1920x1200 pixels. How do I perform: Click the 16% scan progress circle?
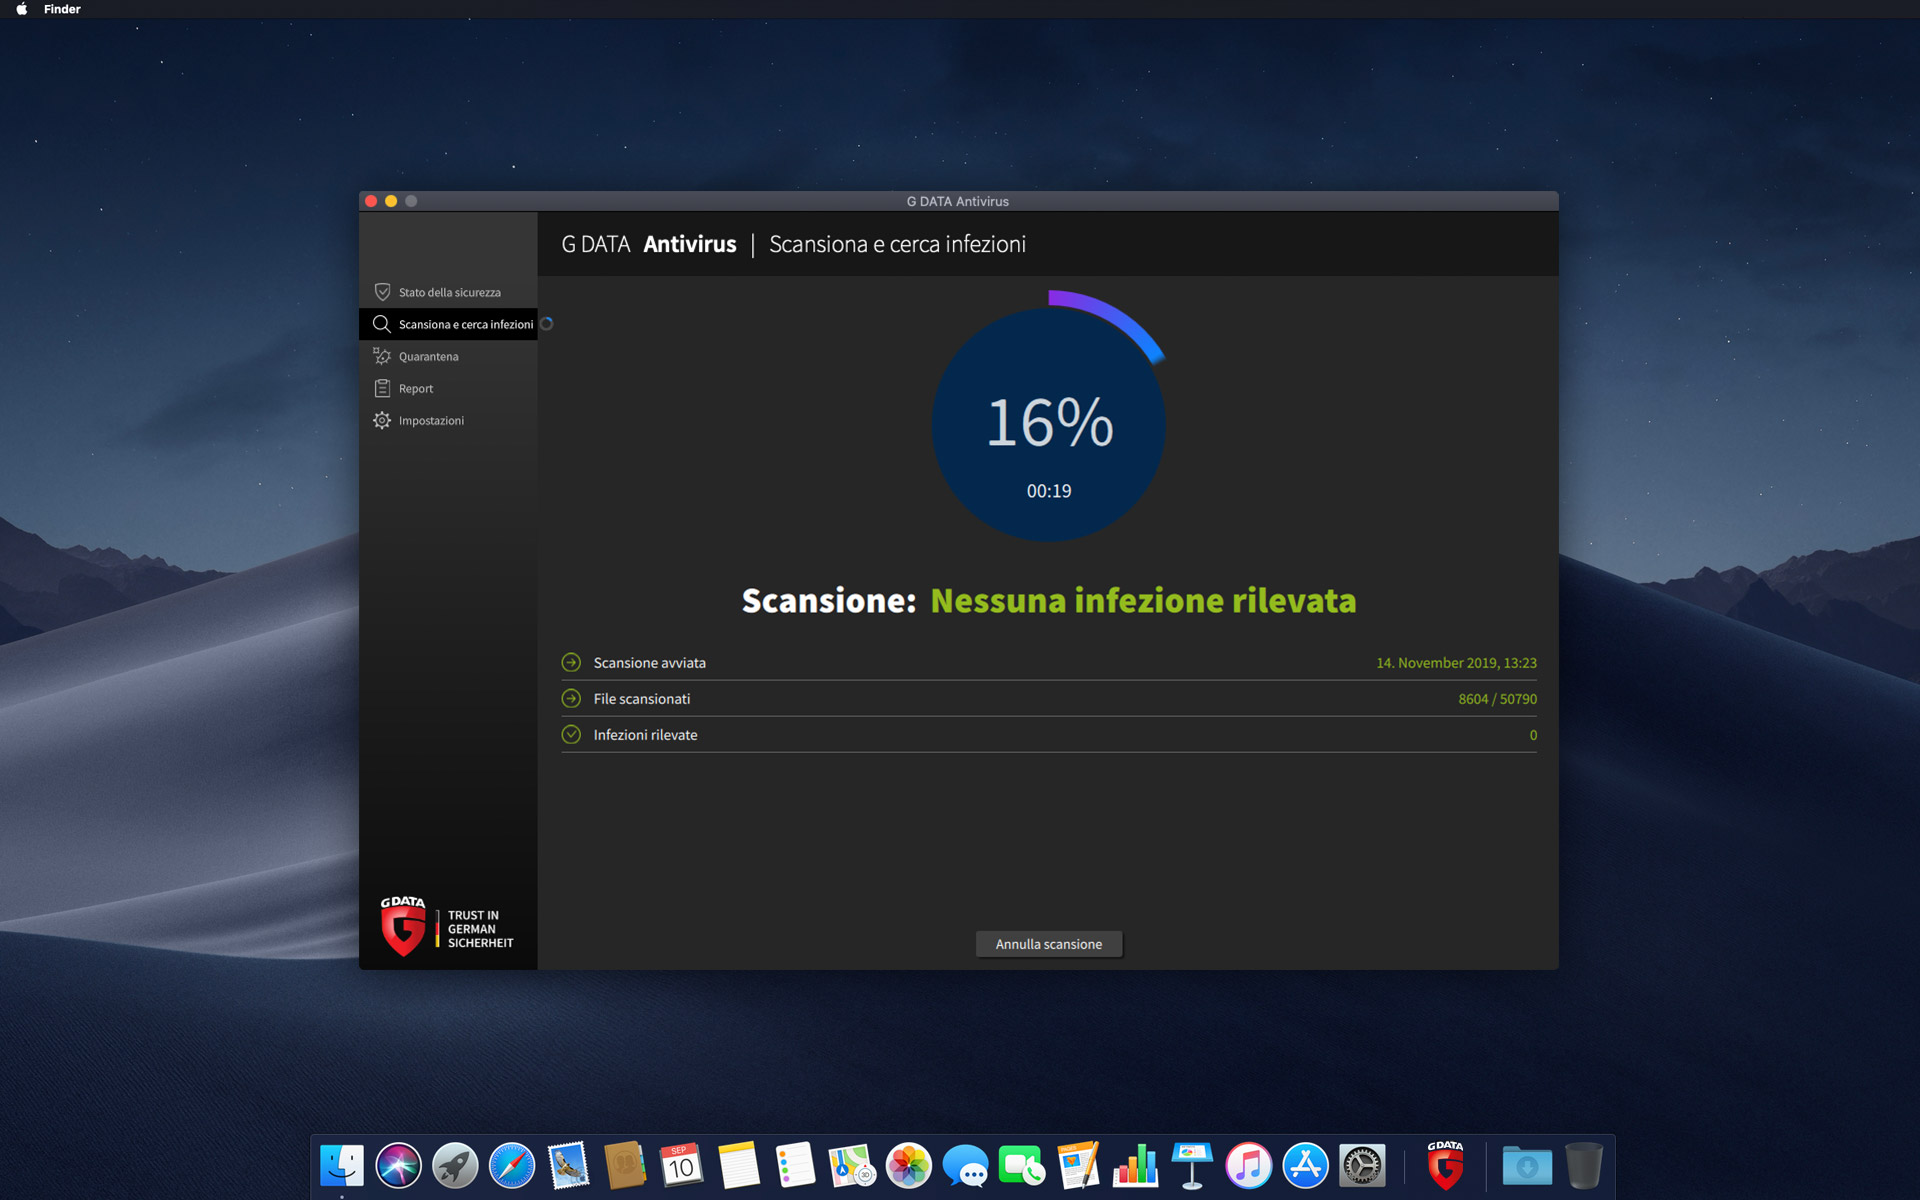point(1049,424)
